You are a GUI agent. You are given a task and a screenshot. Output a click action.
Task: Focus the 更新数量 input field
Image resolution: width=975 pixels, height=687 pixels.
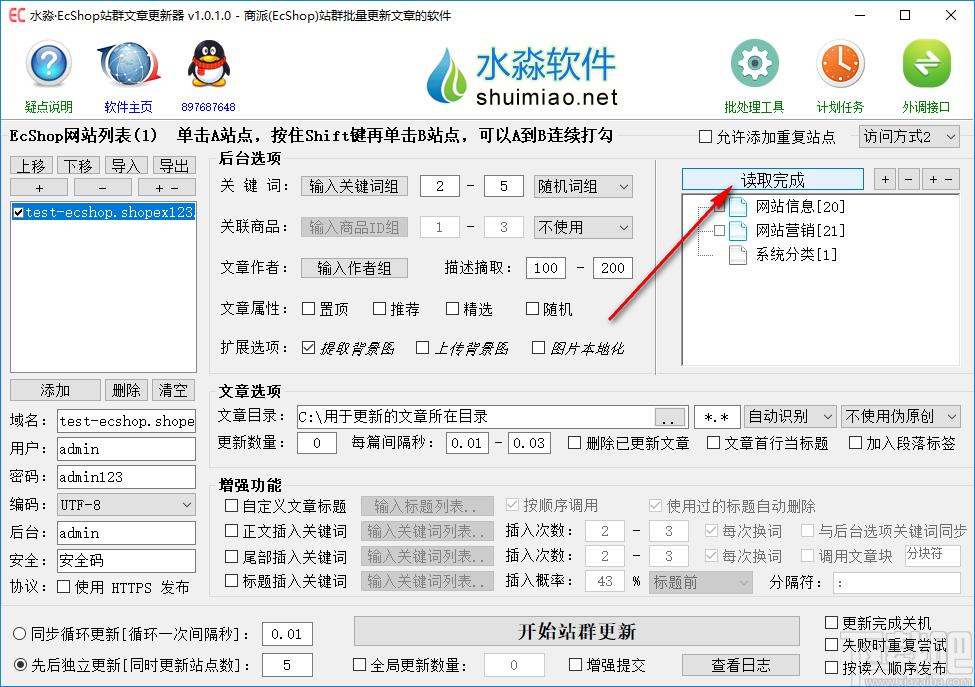[x=317, y=443]
